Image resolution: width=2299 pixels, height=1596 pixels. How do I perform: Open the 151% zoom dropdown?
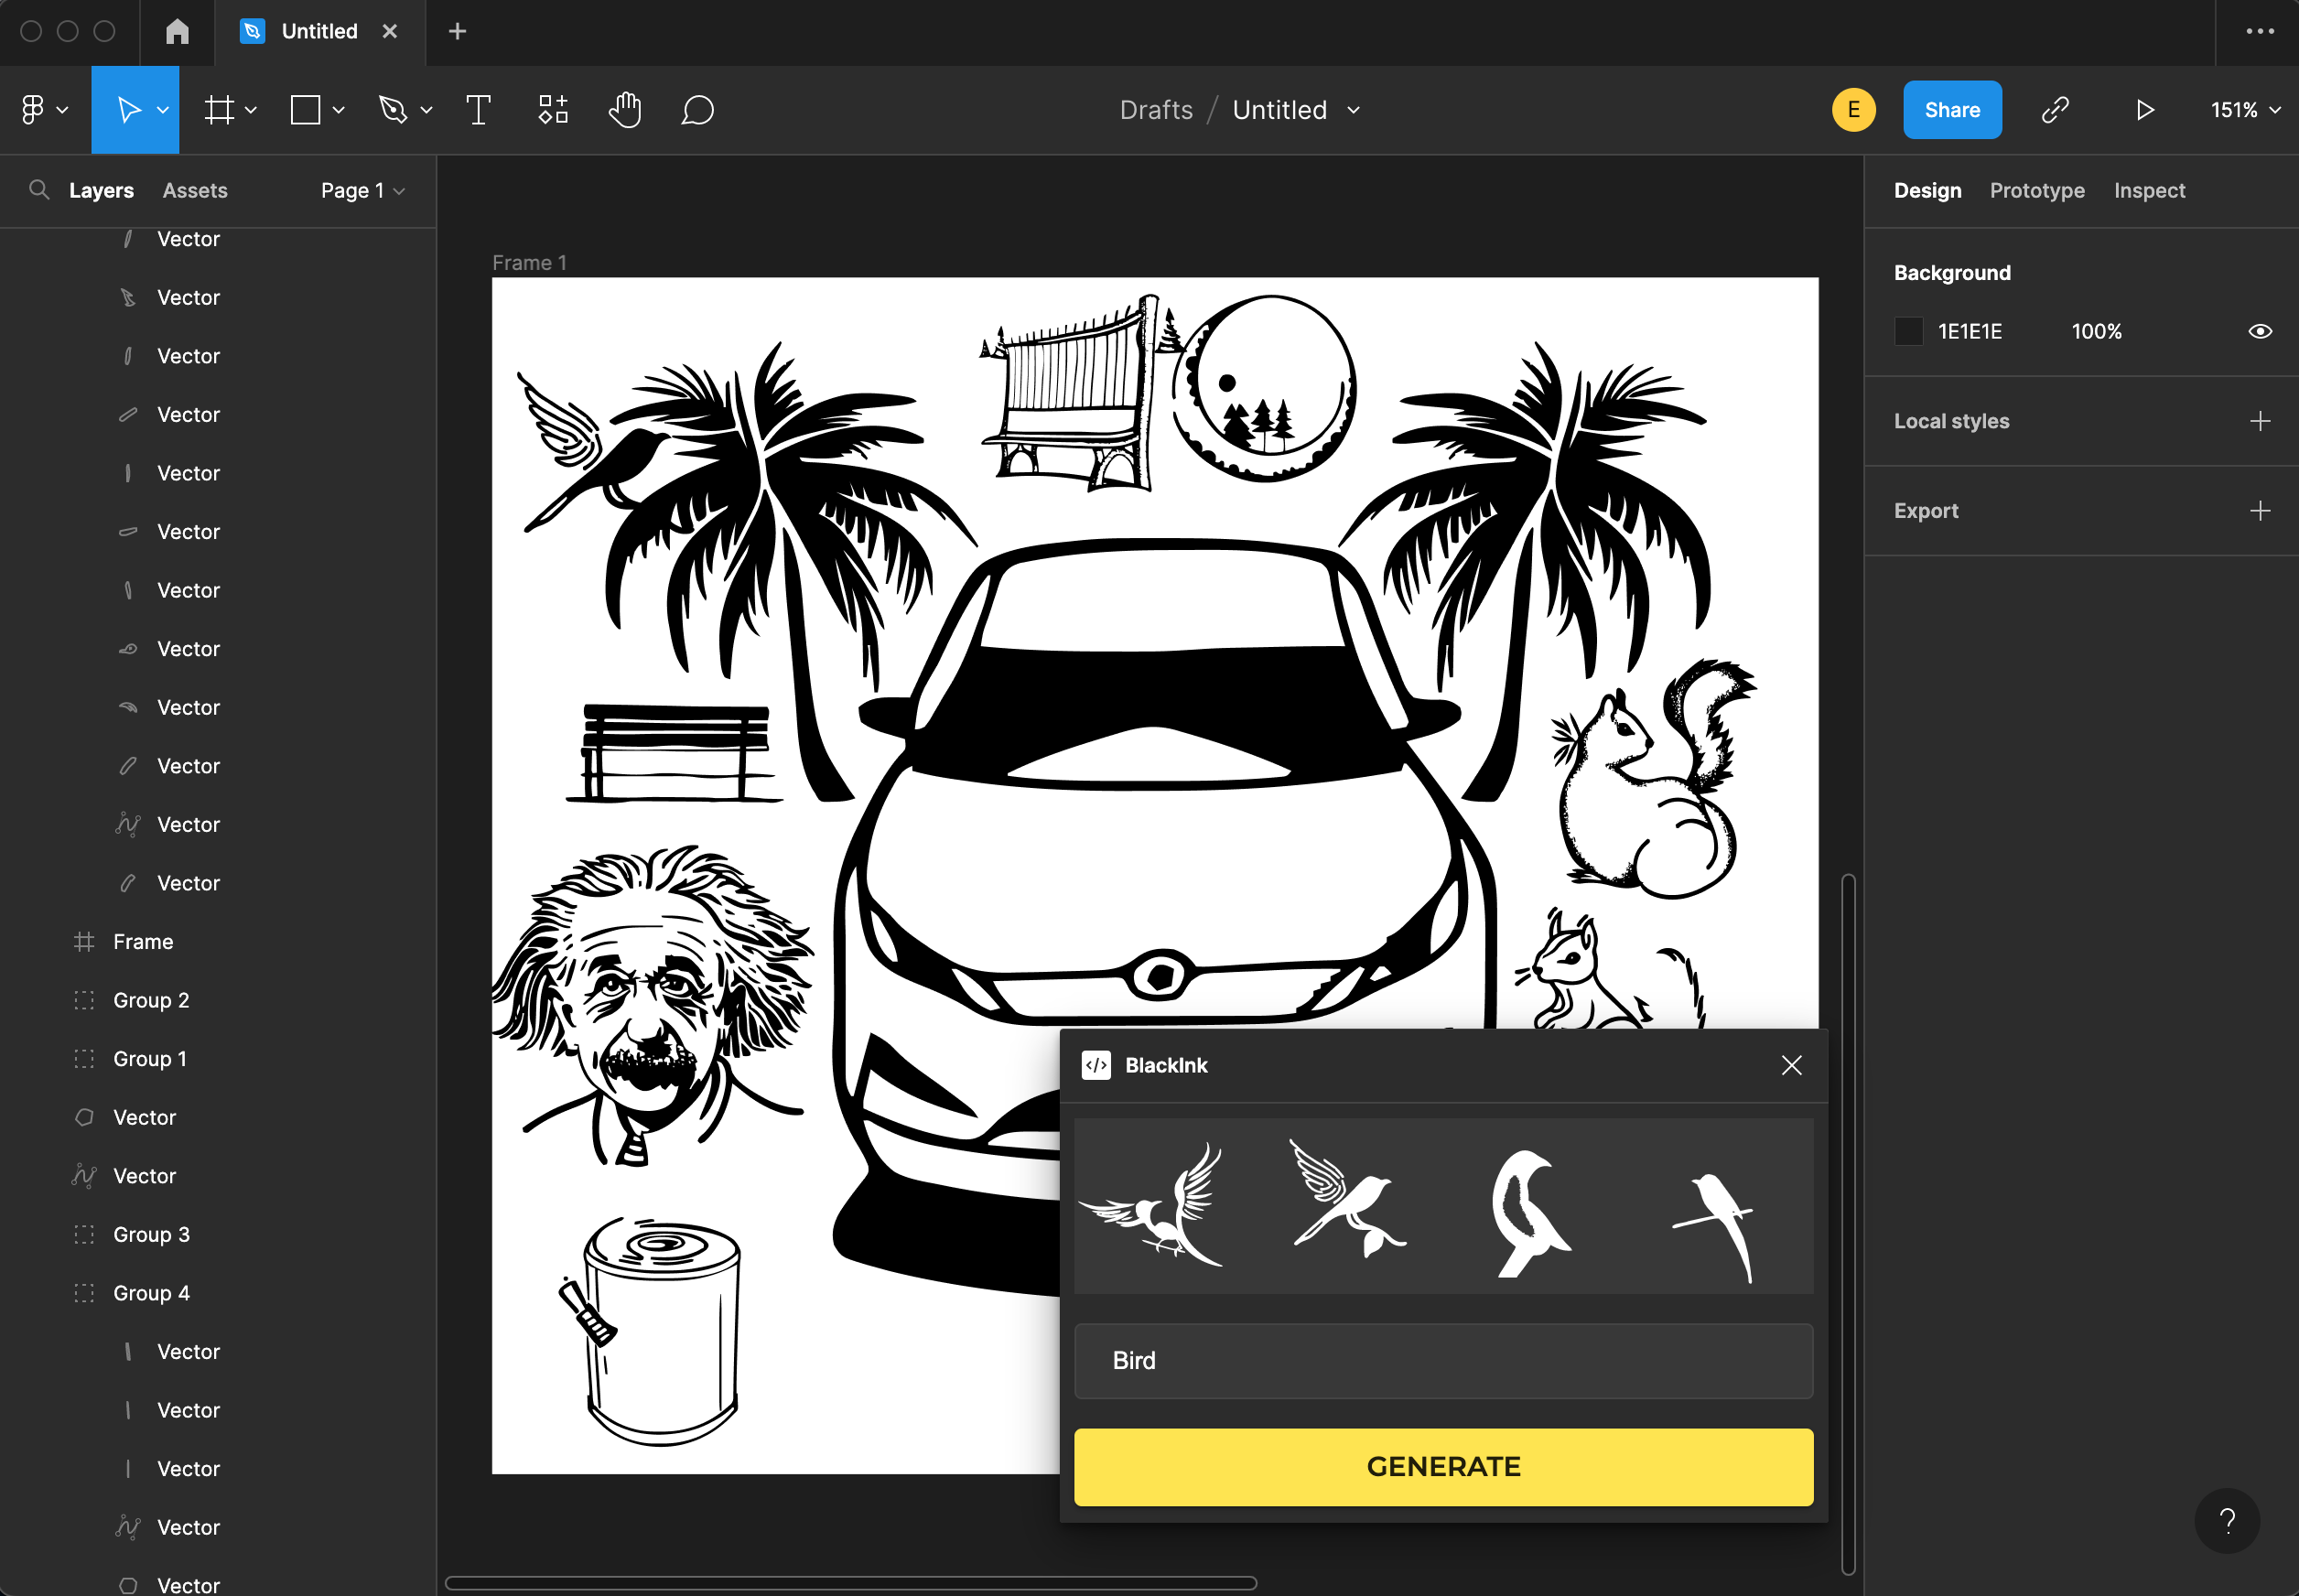2245,110
